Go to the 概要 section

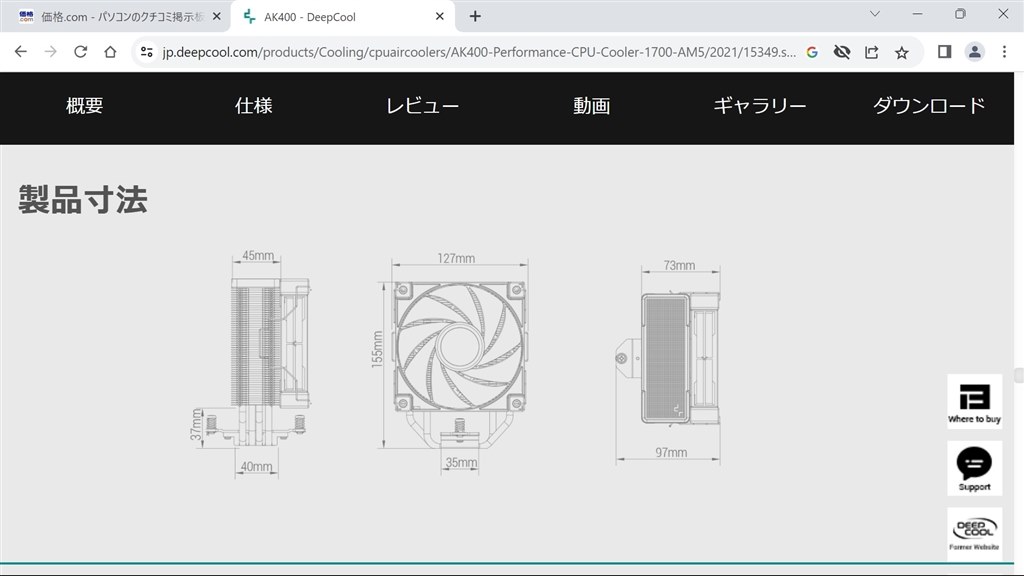click(x=84, y=106)
